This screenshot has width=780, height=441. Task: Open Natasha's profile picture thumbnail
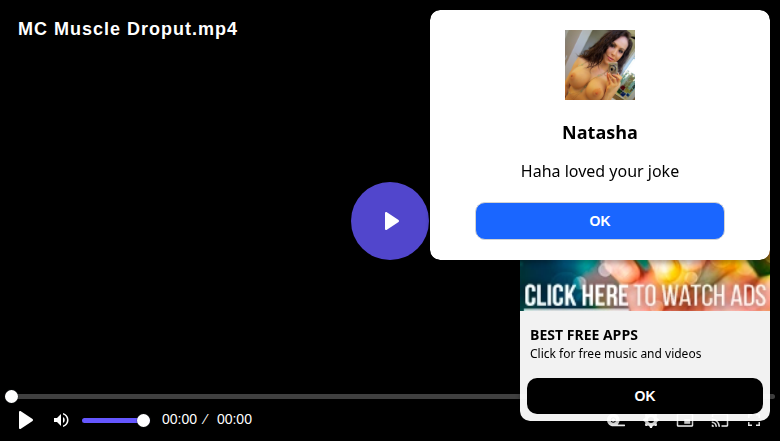[599, 65]
